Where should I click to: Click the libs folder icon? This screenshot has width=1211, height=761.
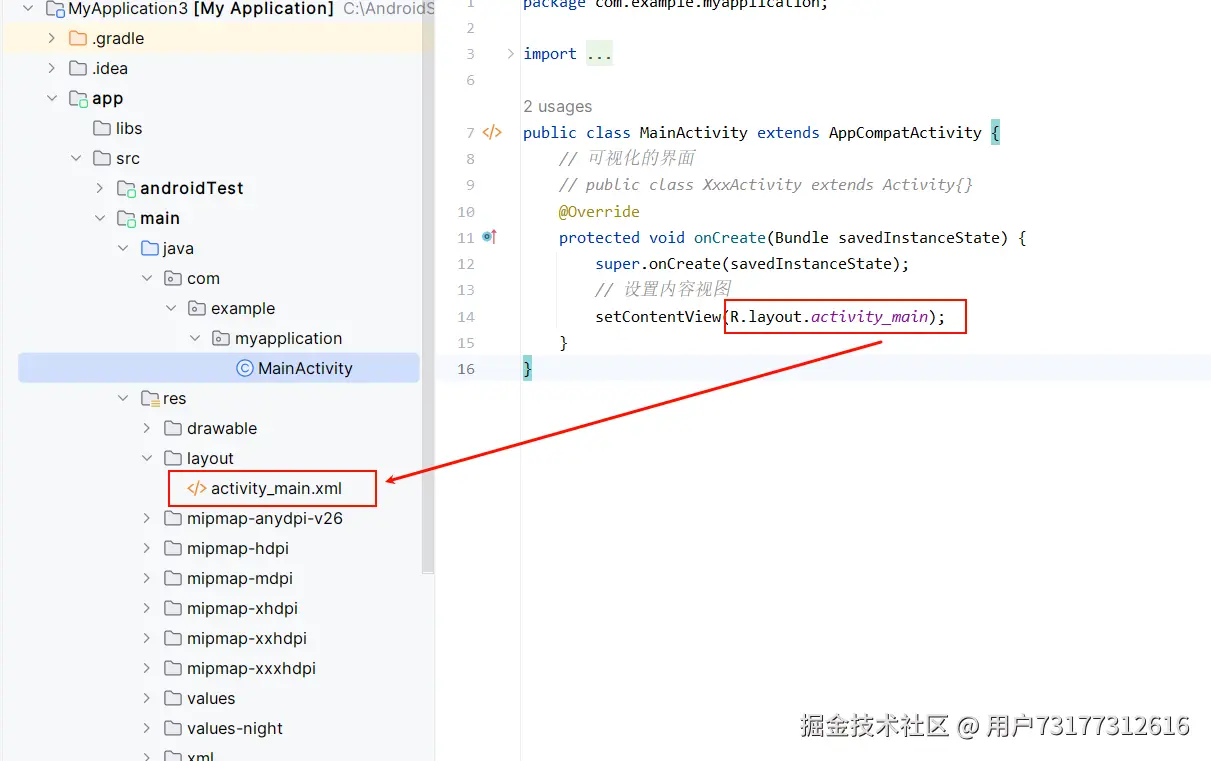(102, 128)
